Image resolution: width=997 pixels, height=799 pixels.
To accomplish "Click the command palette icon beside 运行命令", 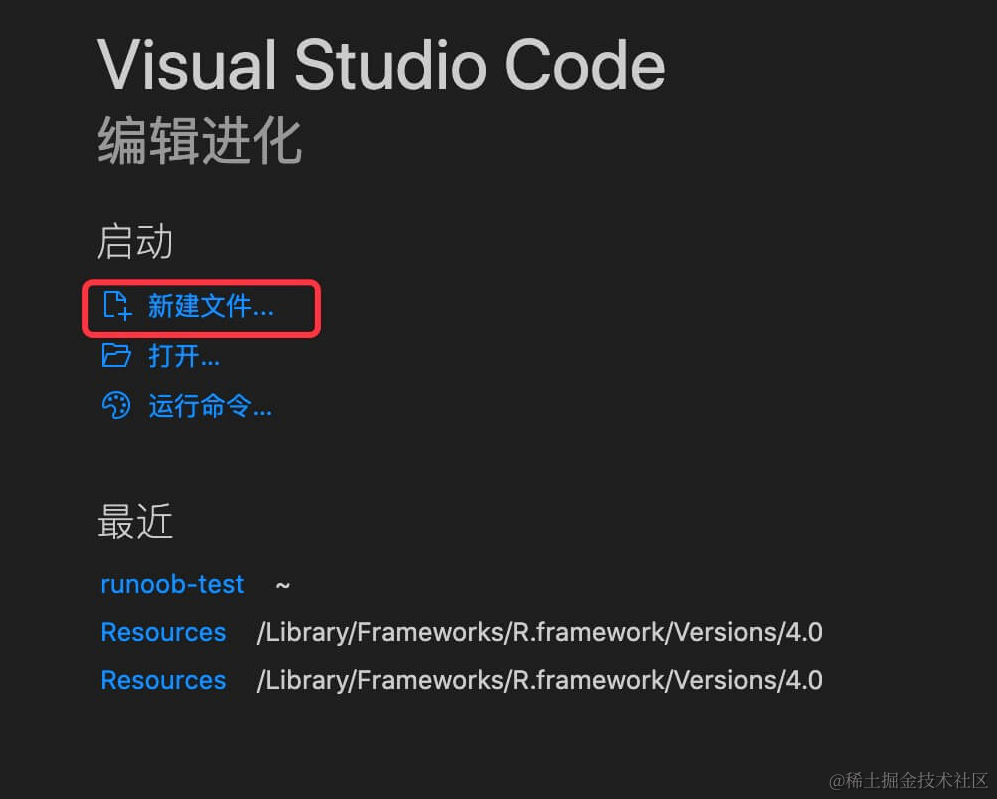I will click(117, 406).
